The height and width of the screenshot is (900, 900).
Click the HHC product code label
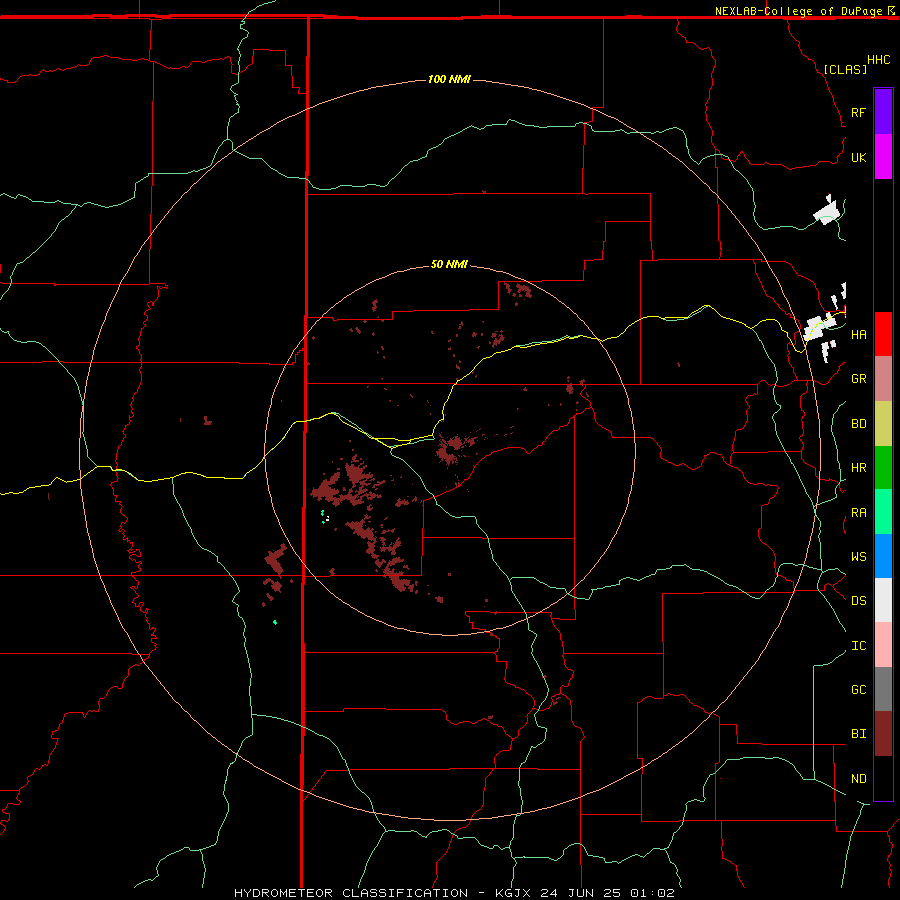(x=878, y=60)
